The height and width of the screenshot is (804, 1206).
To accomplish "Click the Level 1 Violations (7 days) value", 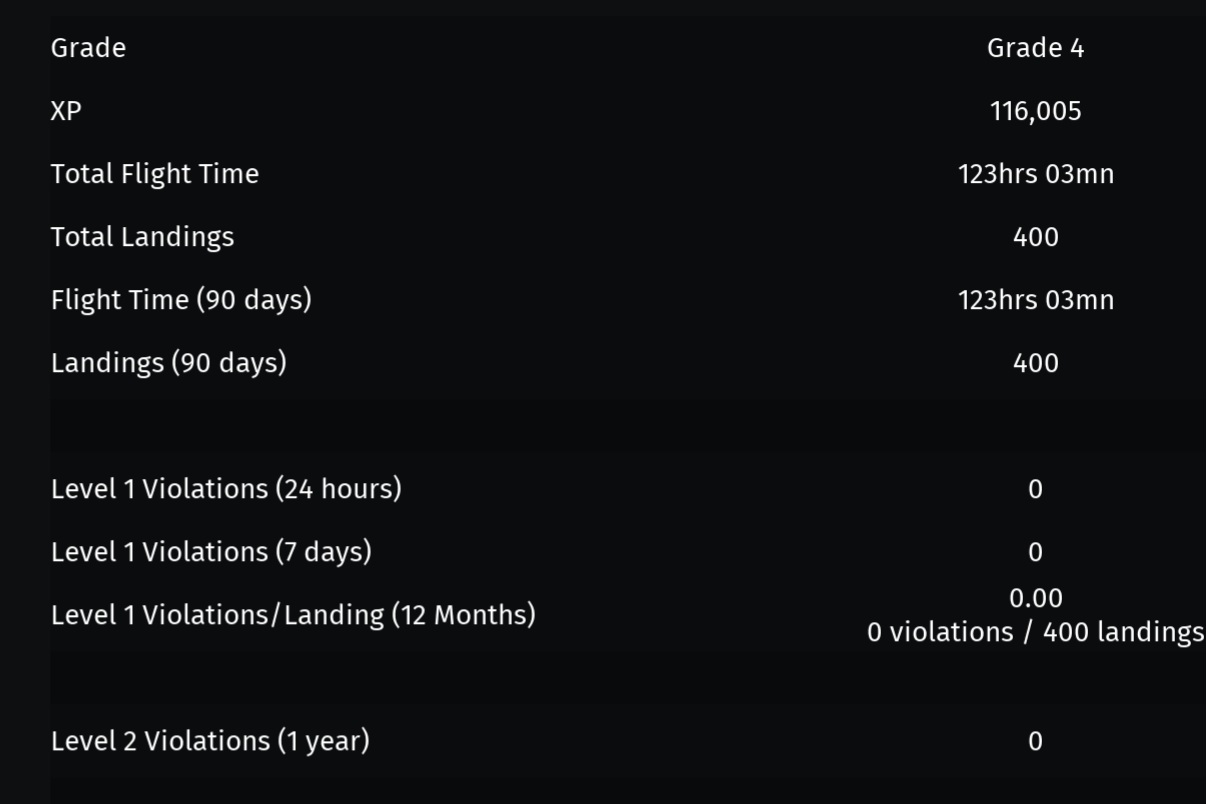I will [x=1035, y=552].
